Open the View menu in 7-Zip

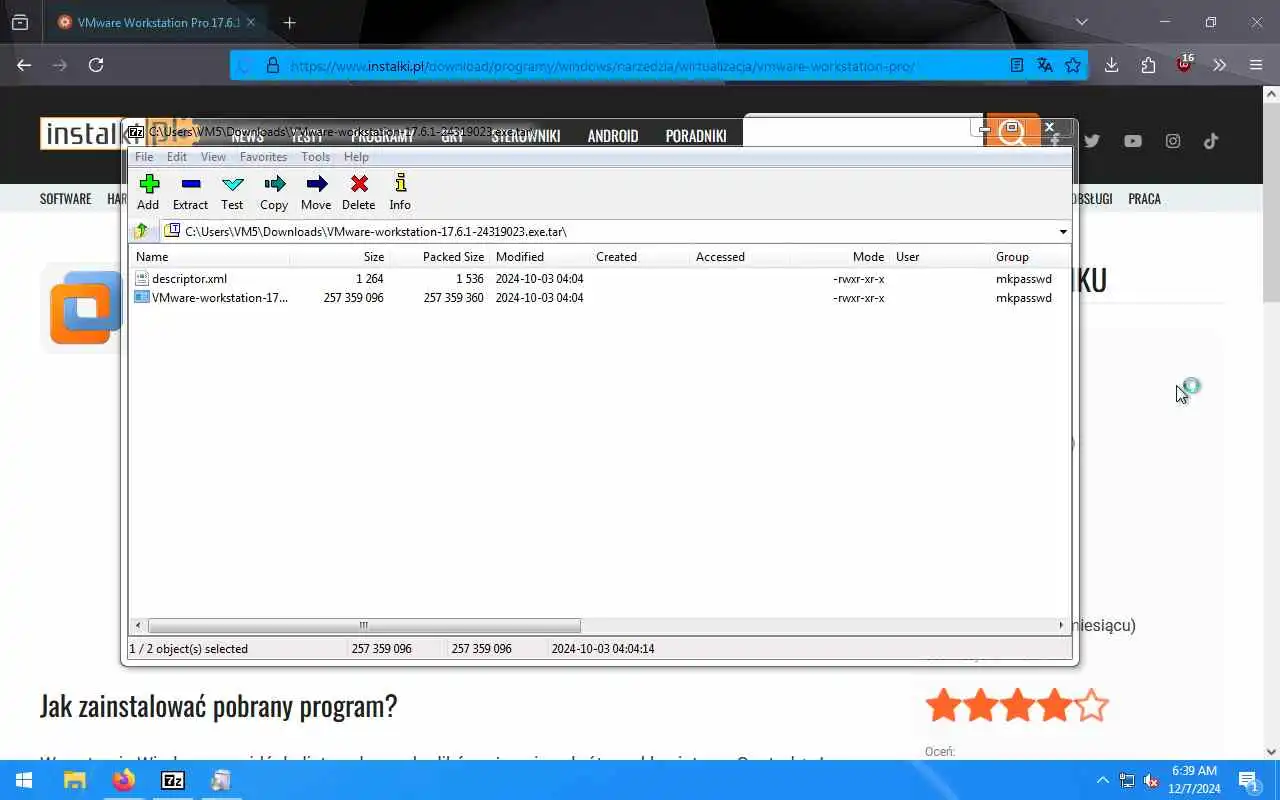coord(213,157)
